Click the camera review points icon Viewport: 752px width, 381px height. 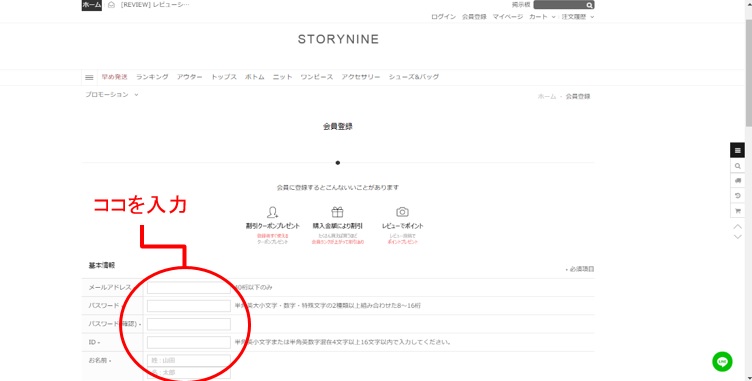(x=402, y=212)
